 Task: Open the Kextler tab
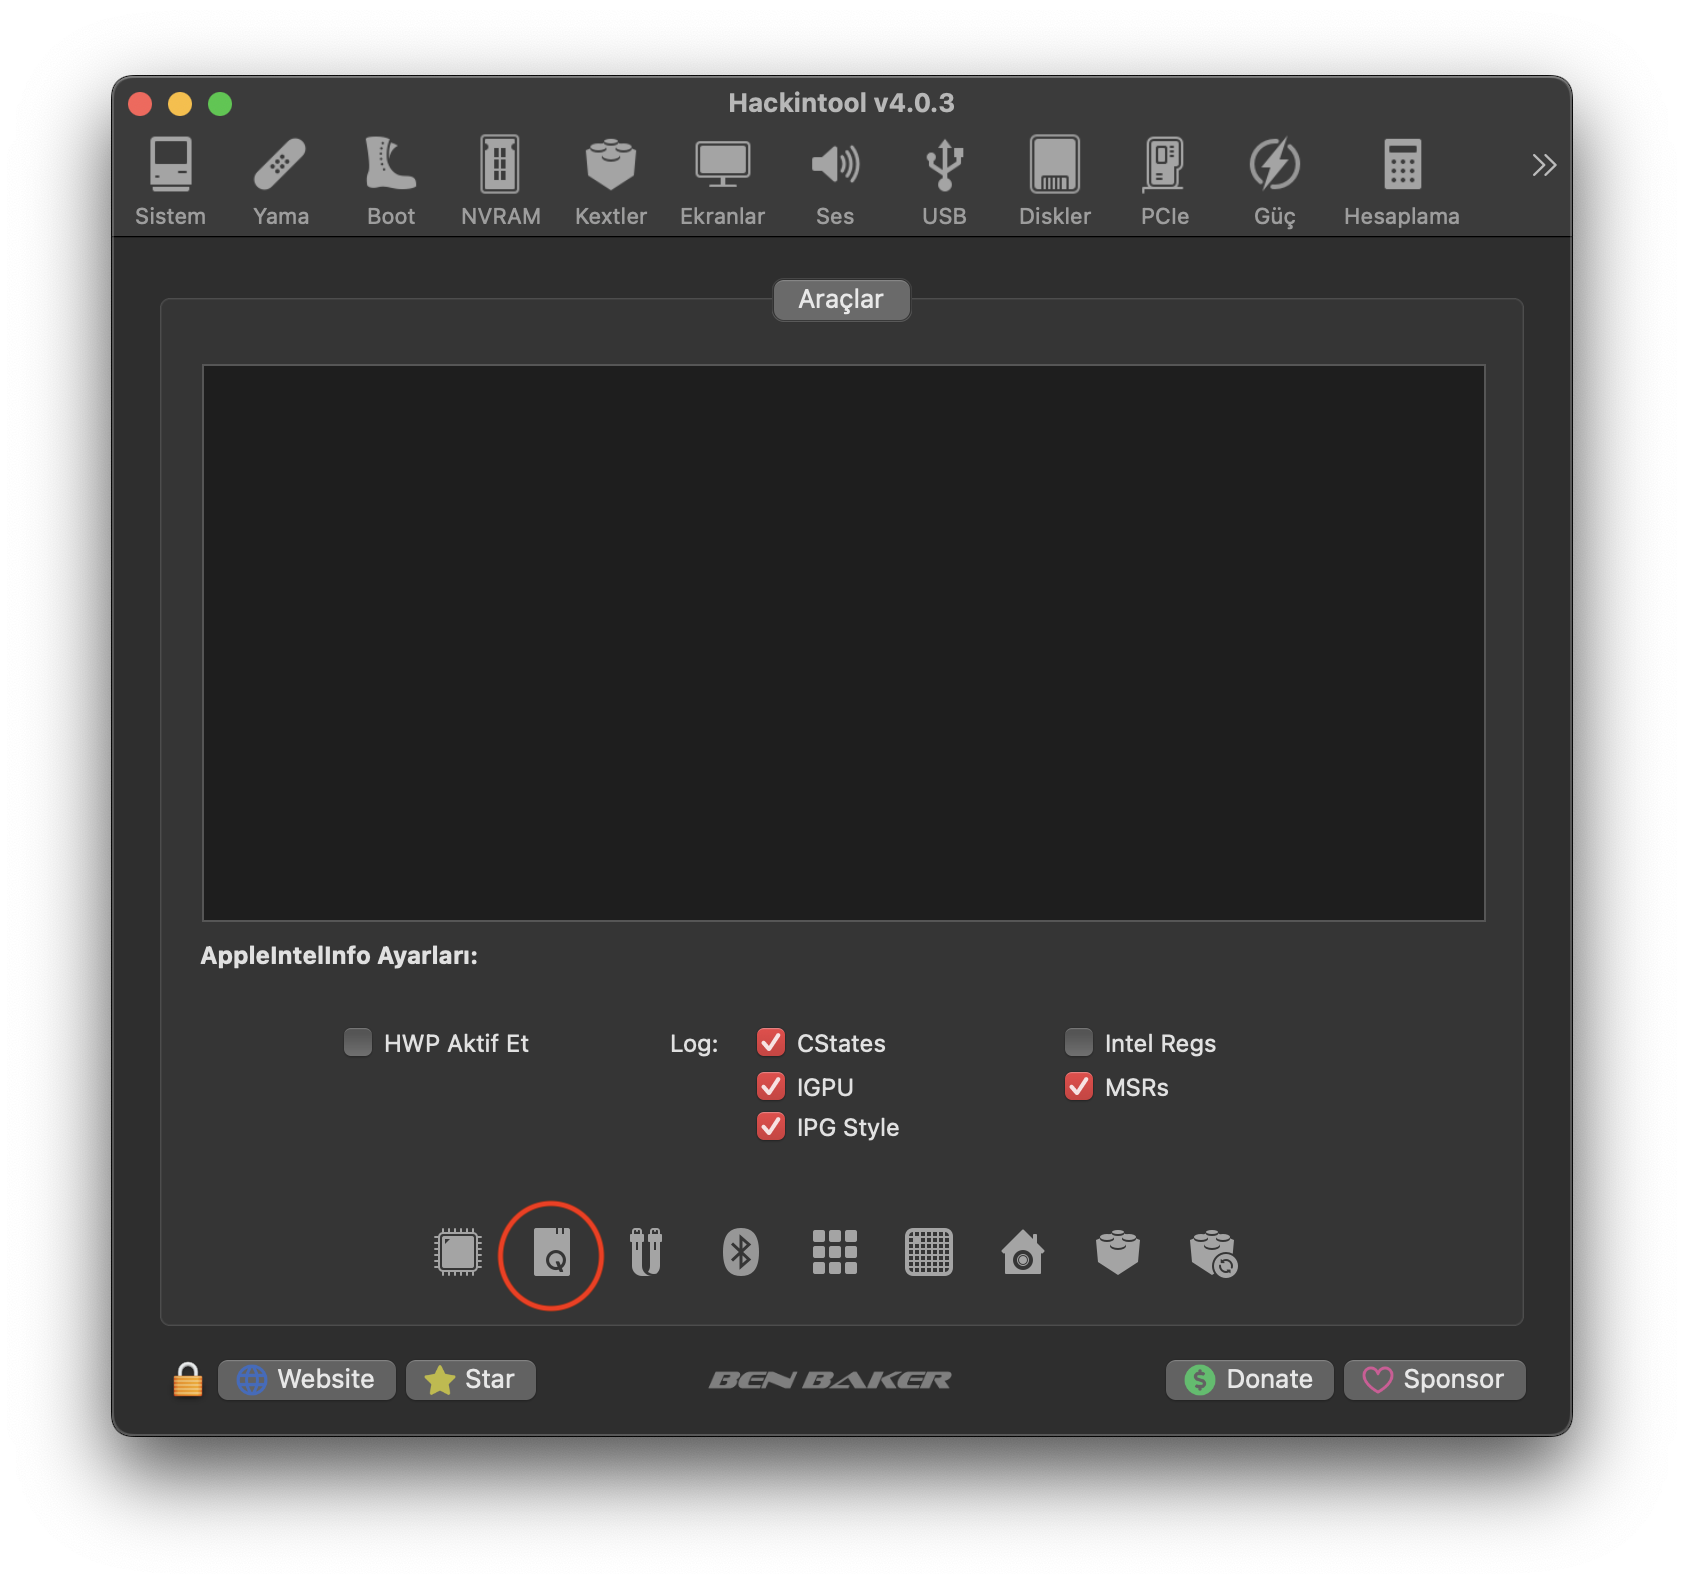click(610, 182)
